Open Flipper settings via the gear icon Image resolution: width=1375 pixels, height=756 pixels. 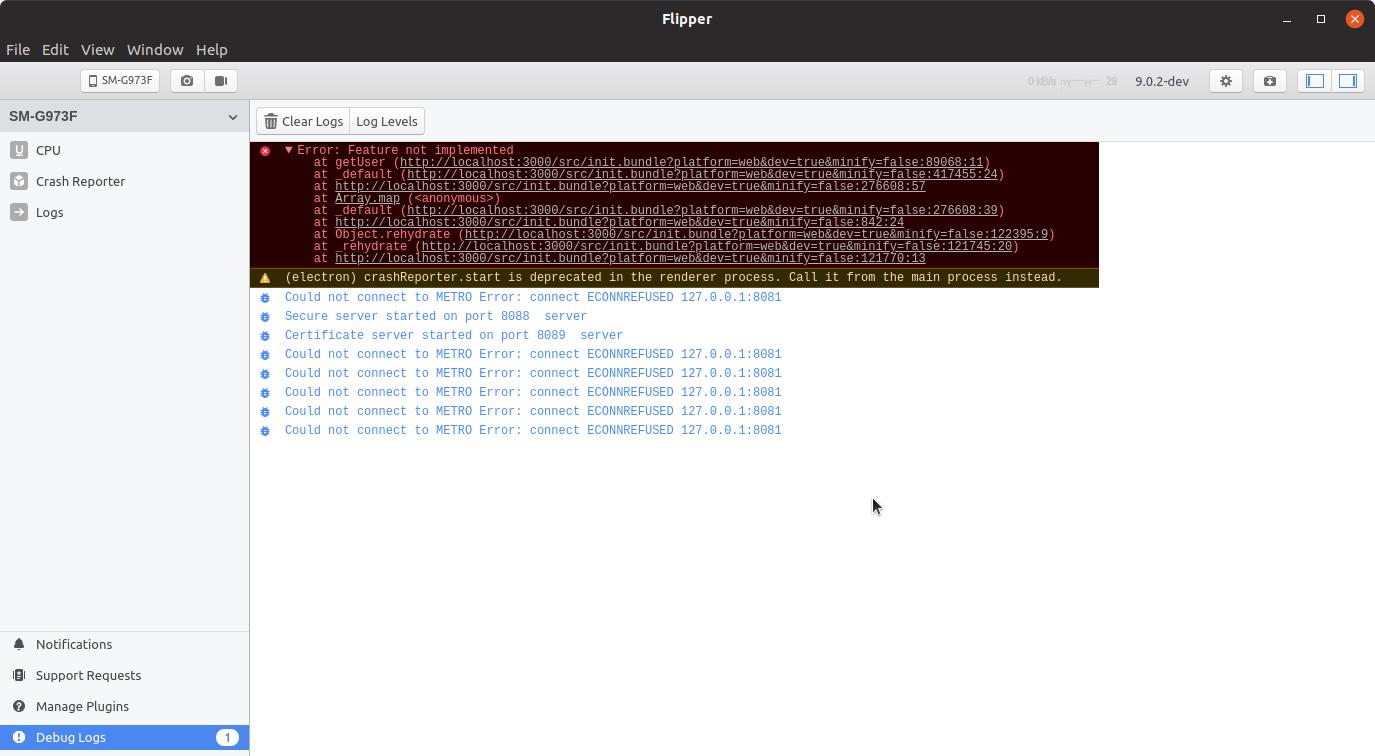pyautogui.click(x=1226, y=80)
